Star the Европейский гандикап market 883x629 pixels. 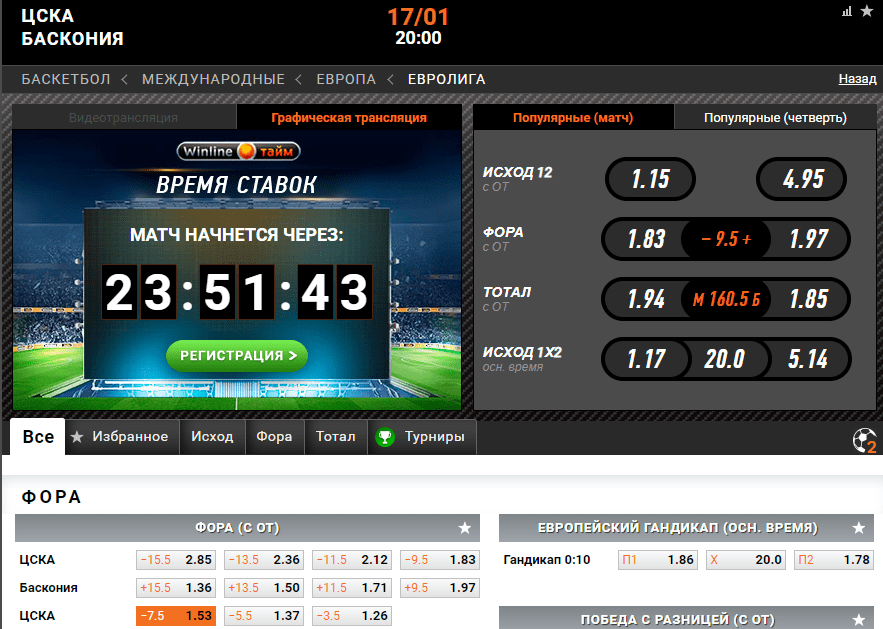(859, 528)
